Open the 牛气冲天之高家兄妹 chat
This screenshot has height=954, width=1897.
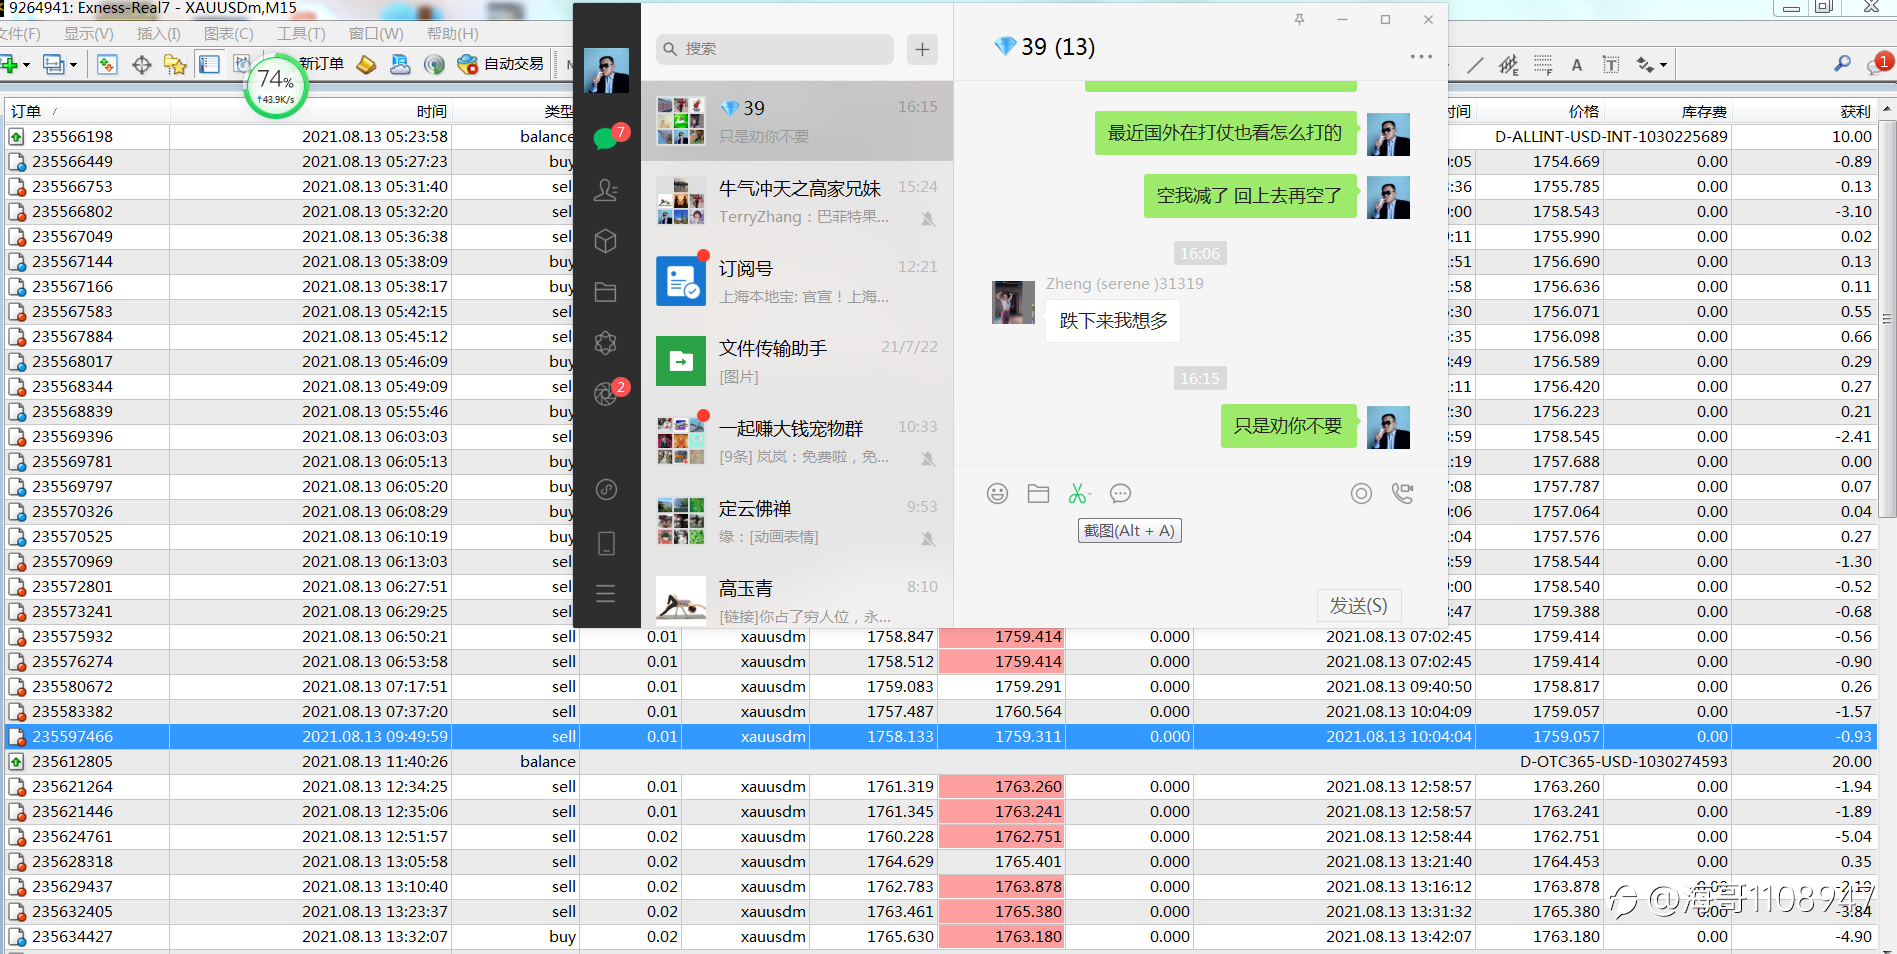click(x=797, y=201)
